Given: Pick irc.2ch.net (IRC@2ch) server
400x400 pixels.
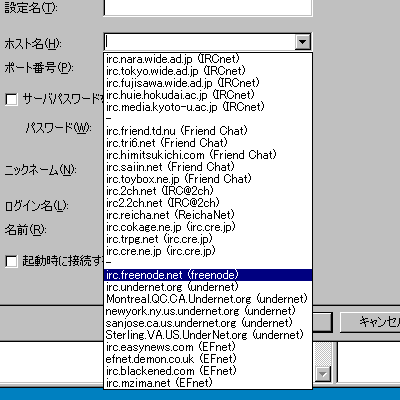Looking at the screenshot, I should click(208, 191).
